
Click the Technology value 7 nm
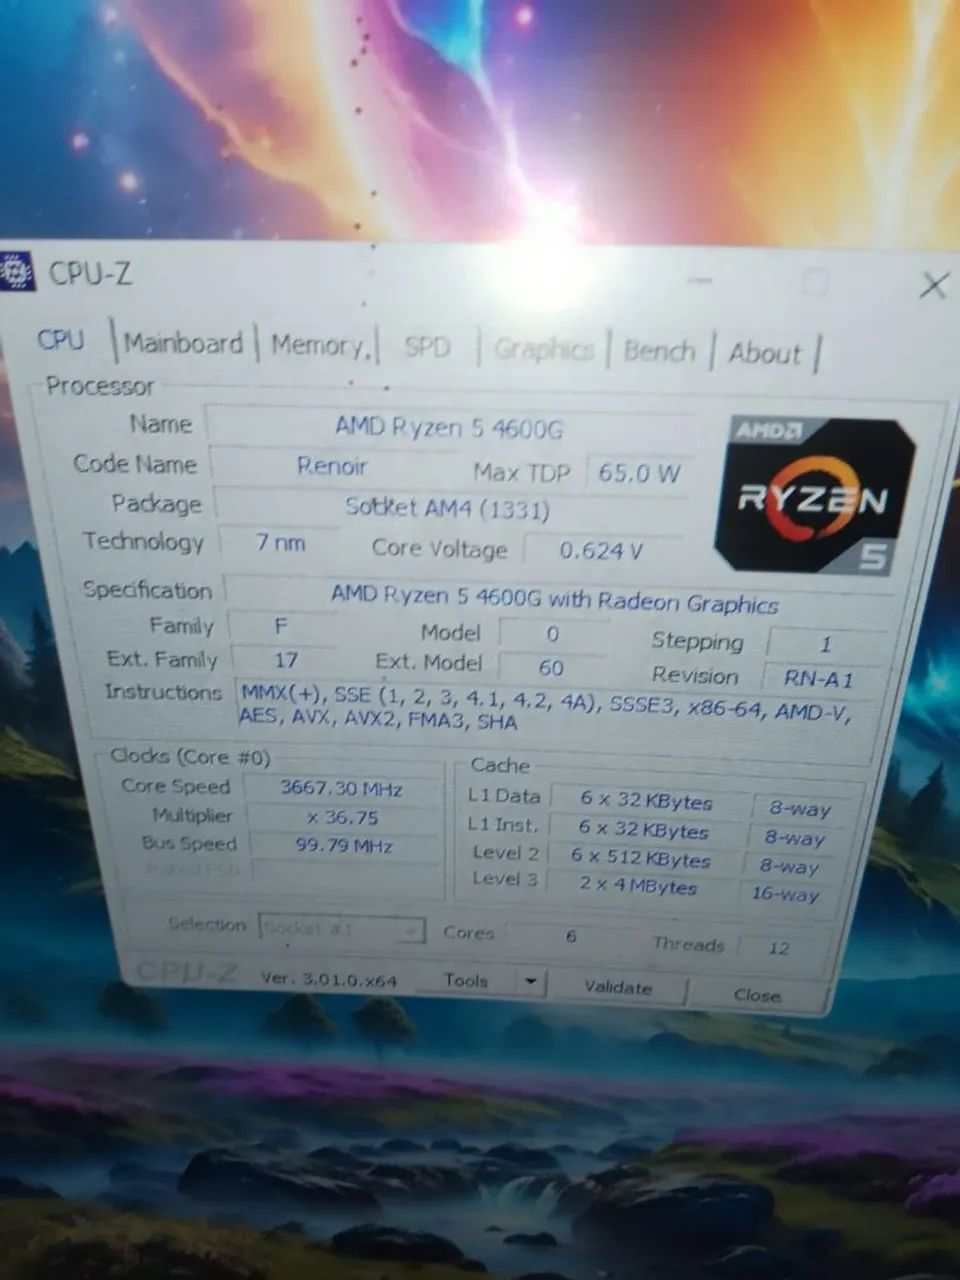point(281,543)
